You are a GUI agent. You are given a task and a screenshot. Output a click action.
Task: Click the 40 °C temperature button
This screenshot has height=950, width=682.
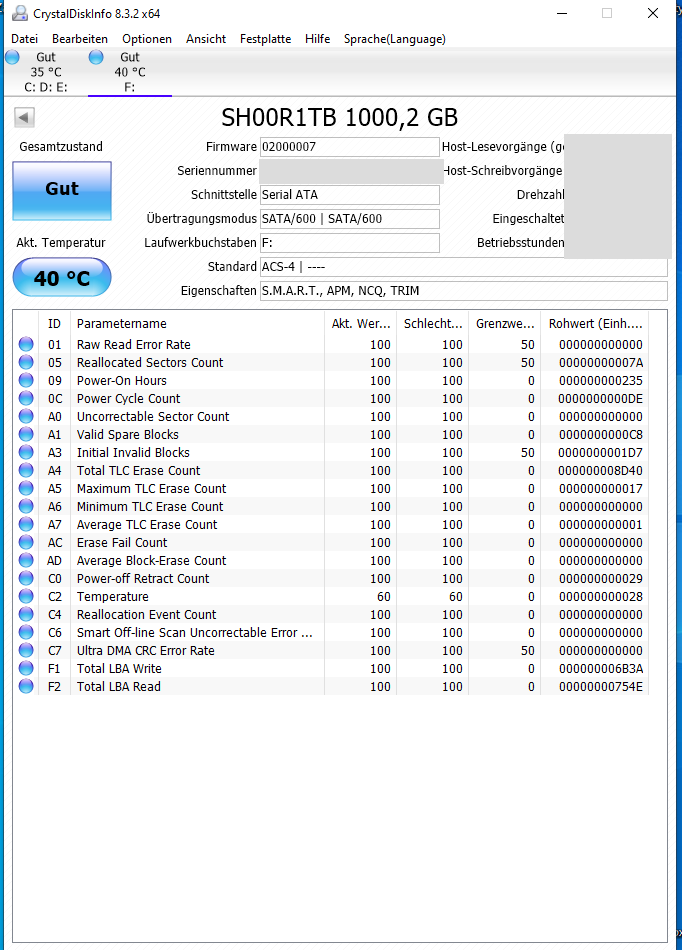62,277
